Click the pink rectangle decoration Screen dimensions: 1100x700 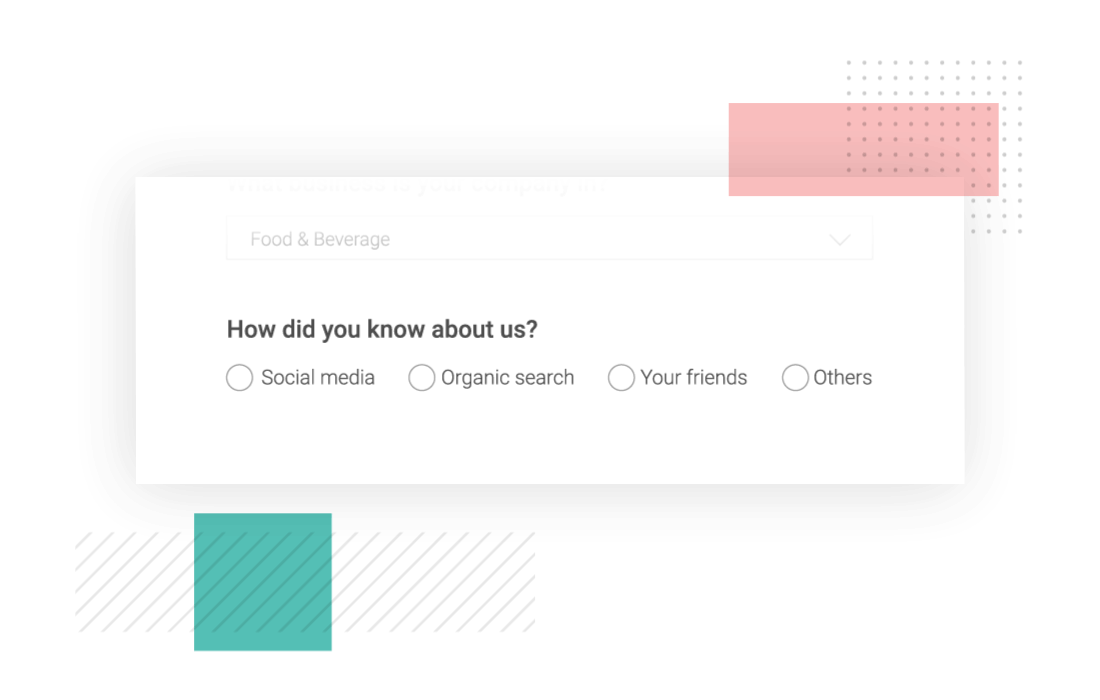pyautogui.click(x=863, y=149)
